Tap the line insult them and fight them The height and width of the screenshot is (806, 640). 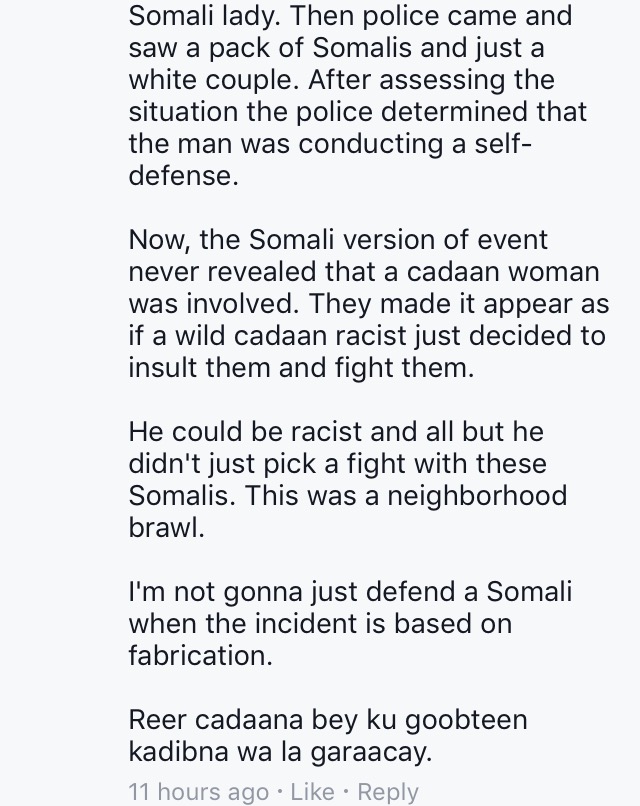301,368
